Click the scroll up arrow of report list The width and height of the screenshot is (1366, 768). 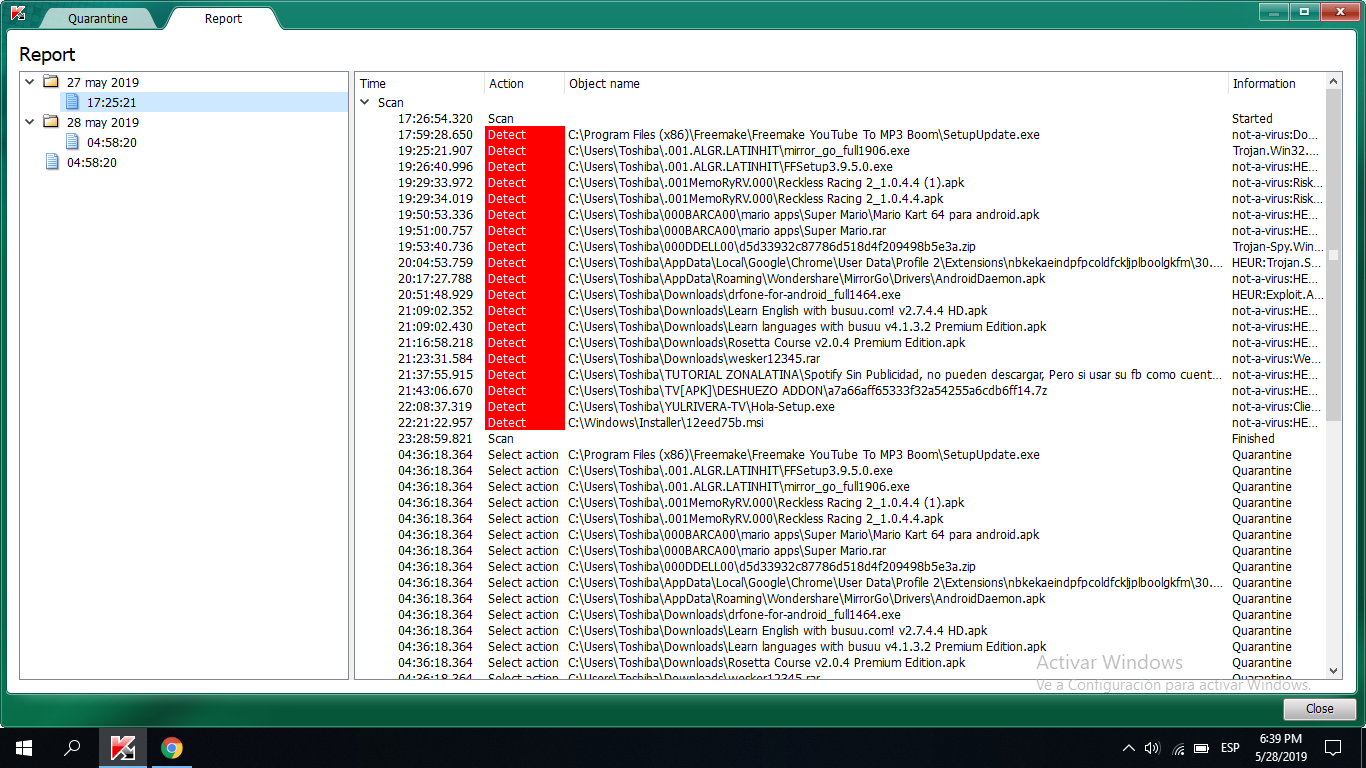(x=1334, y=81)
